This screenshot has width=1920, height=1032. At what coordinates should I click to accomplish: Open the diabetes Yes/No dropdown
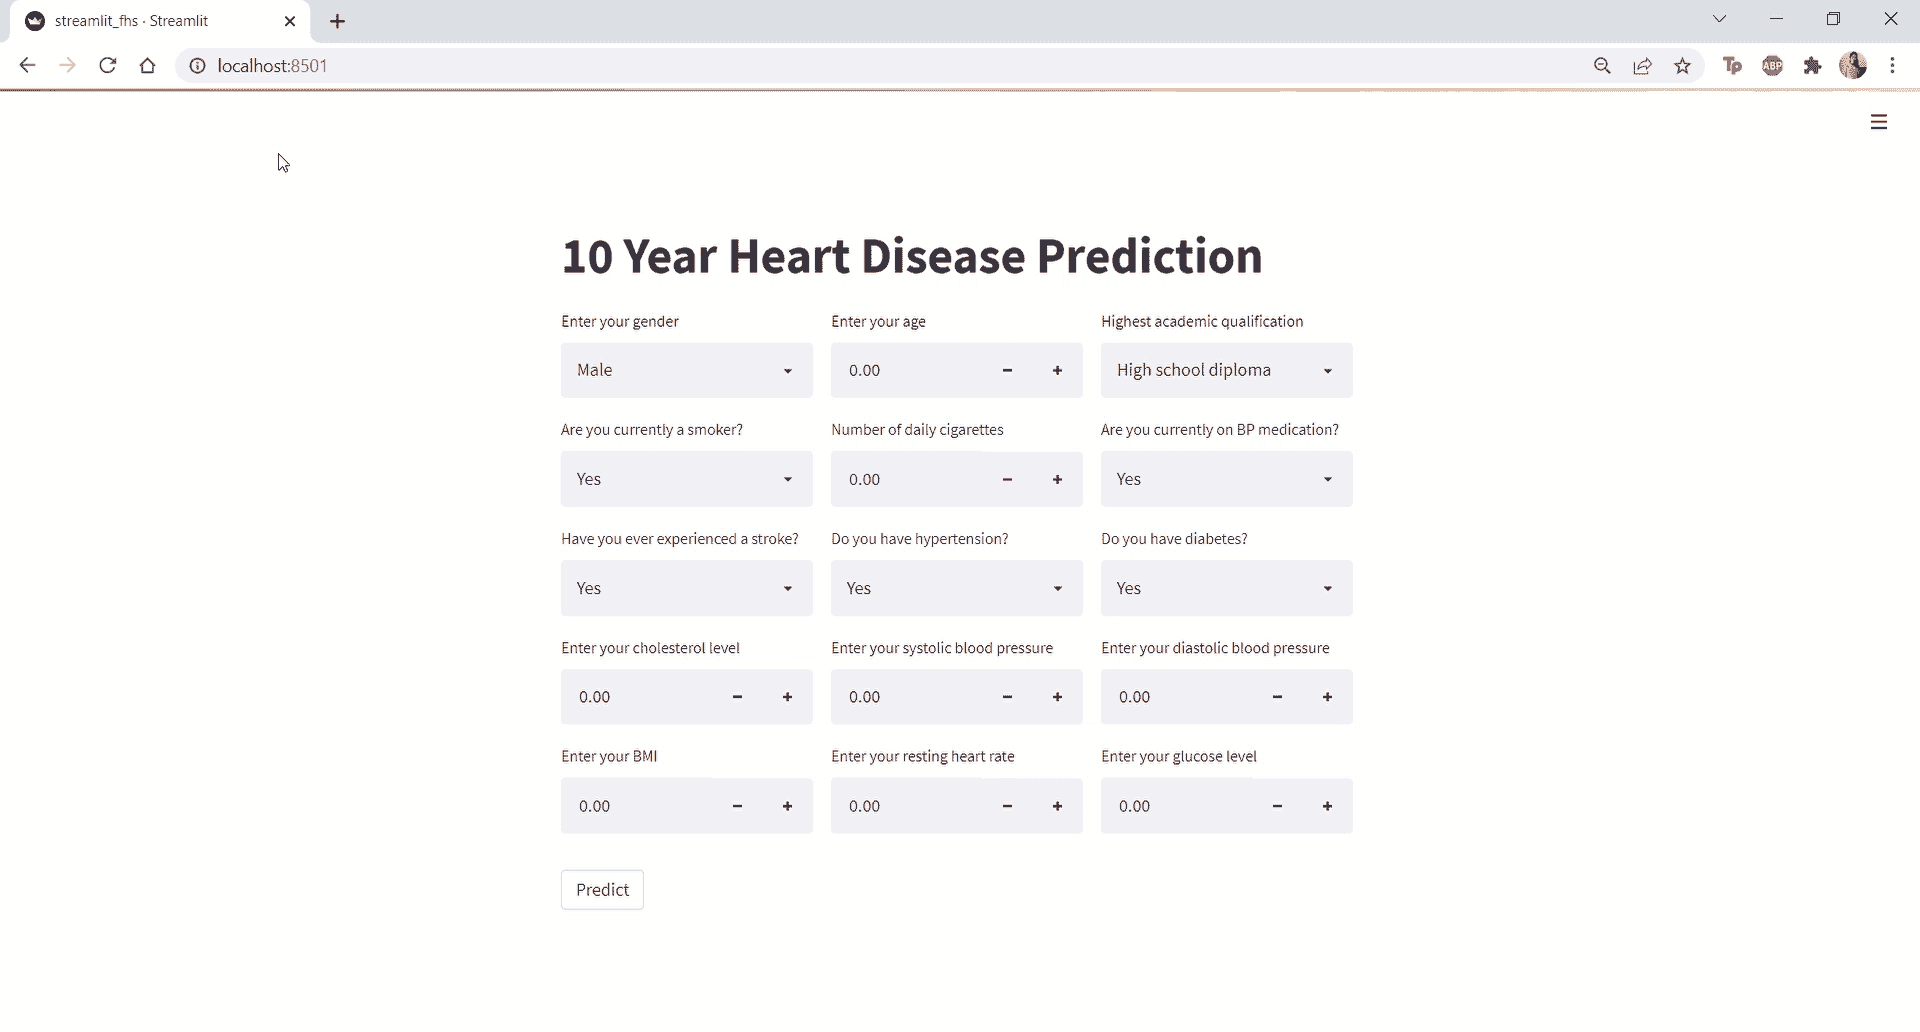[x=1226, y=589]
